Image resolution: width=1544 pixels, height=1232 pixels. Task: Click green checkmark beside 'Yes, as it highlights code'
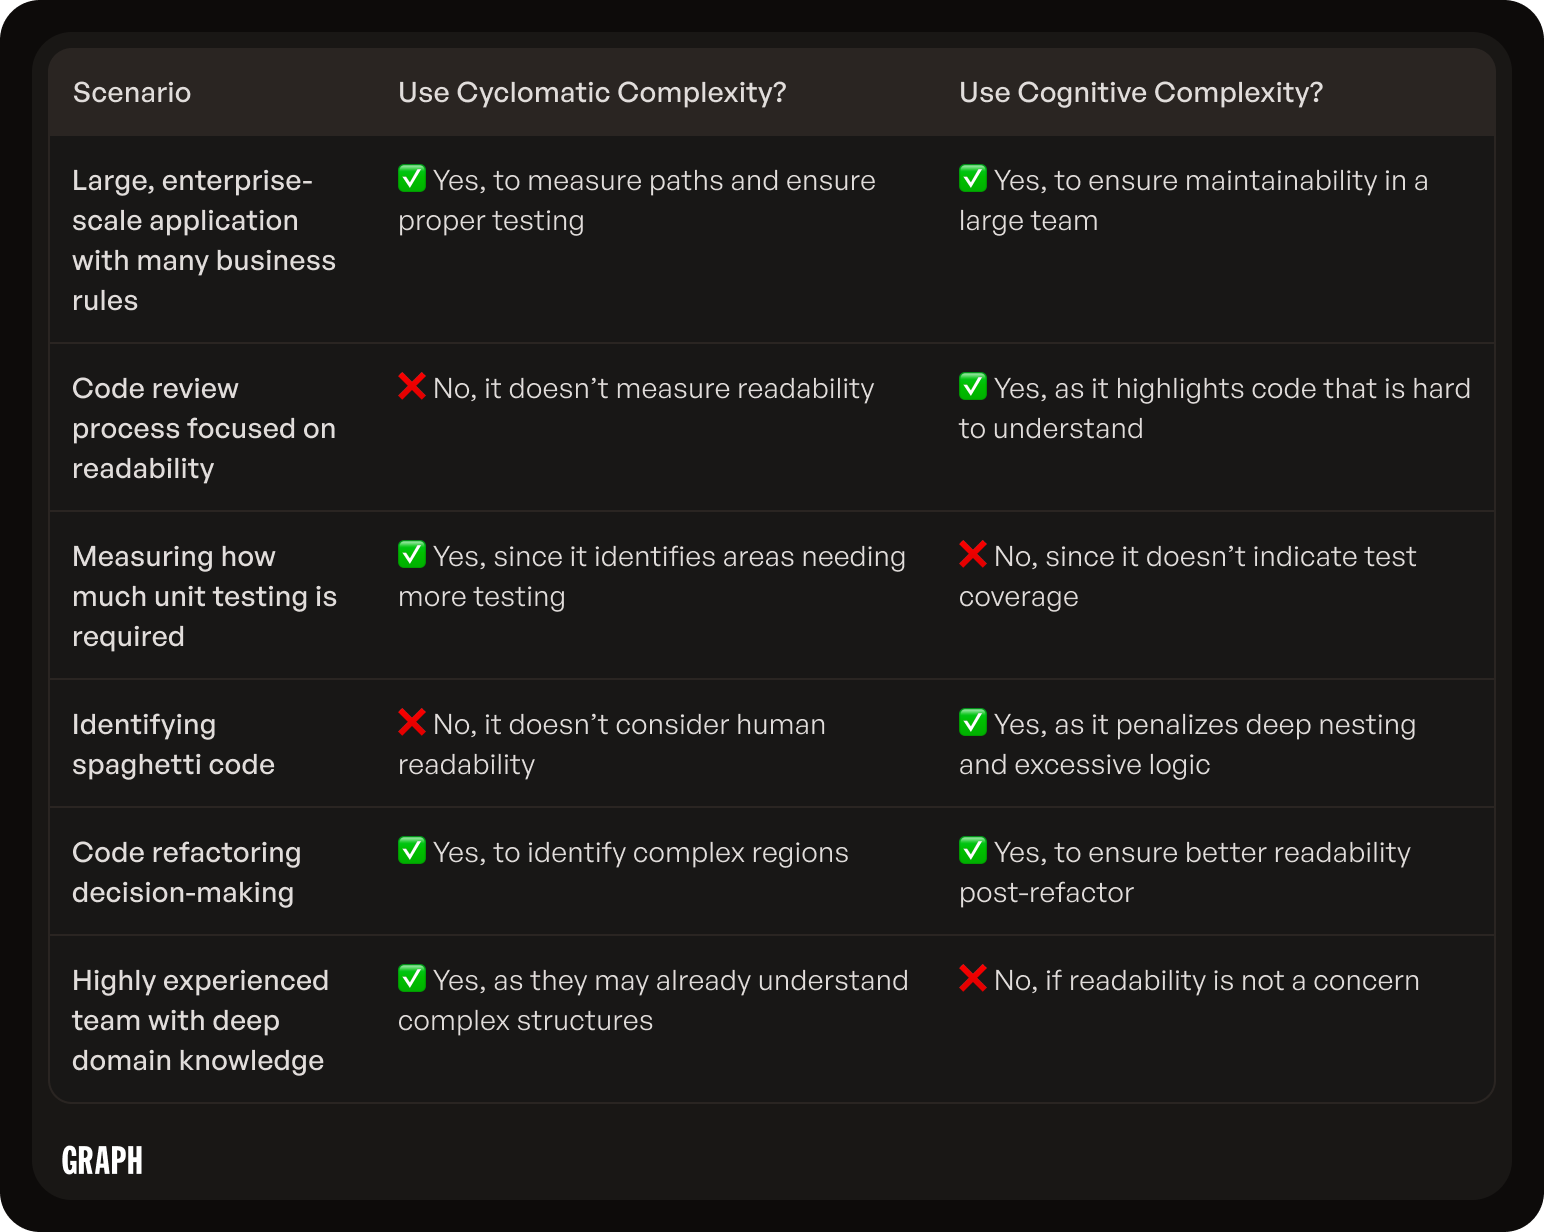pyautogui.click(x=973, y=386)
